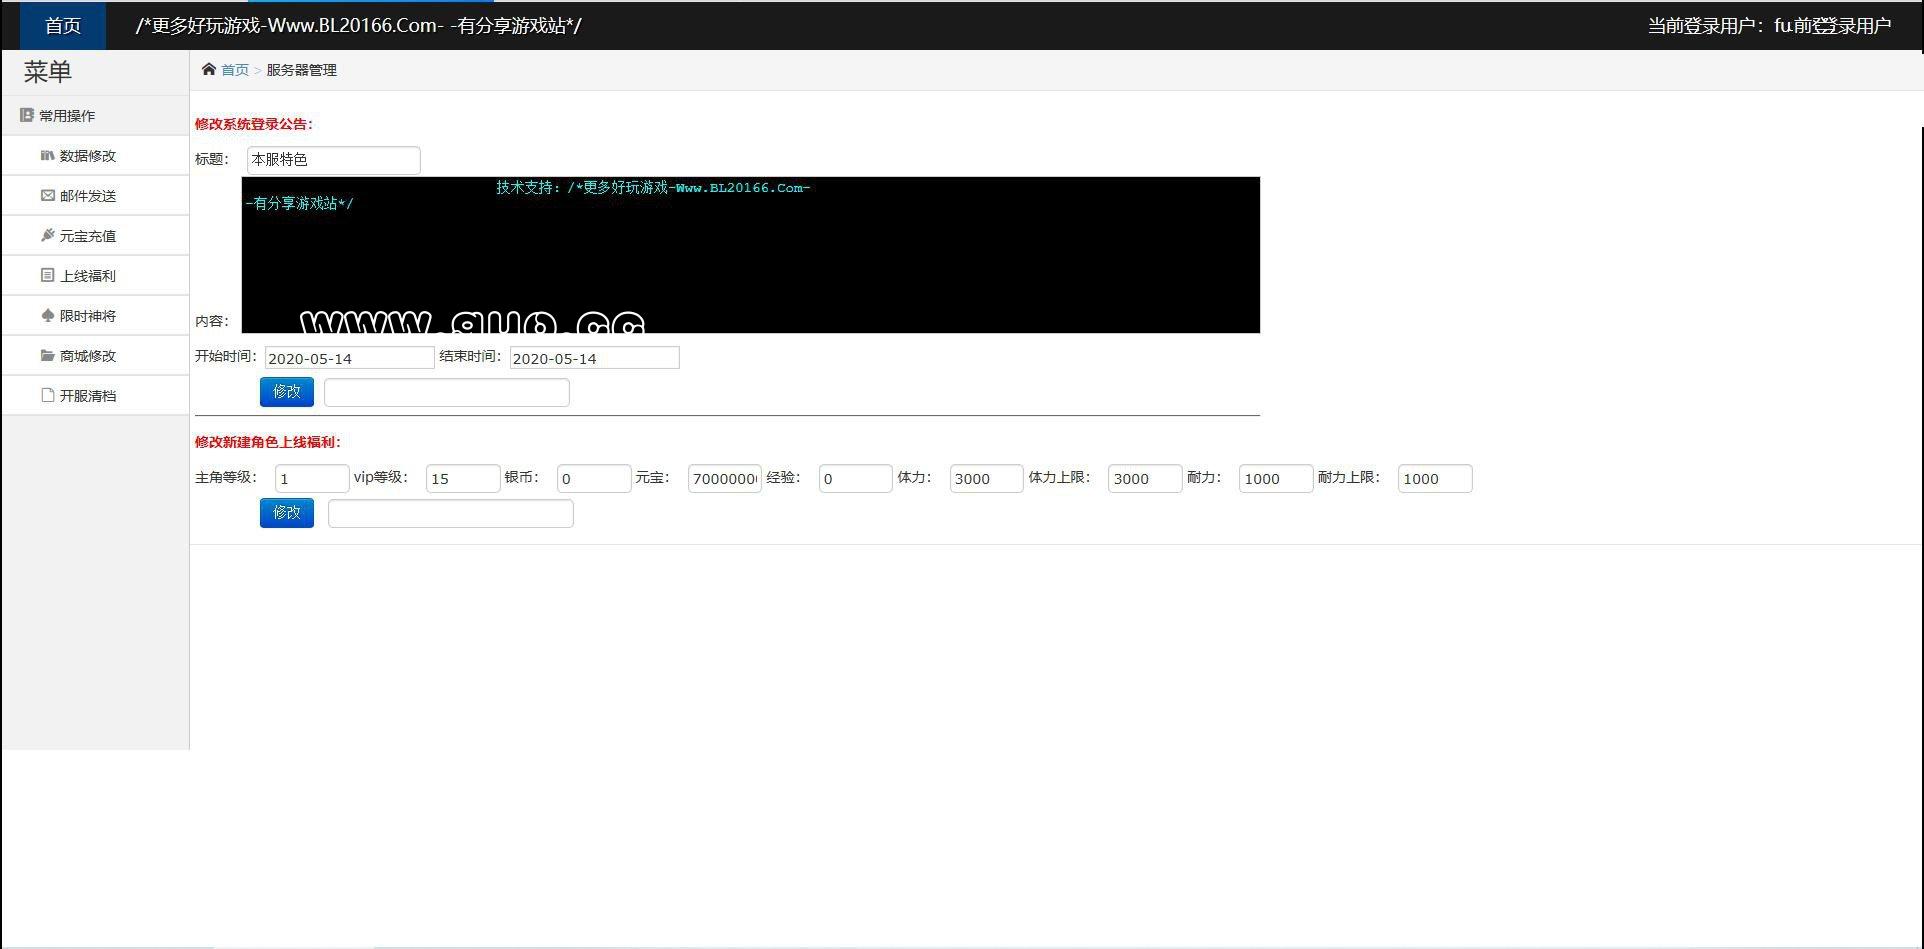
Task: Click the 元宝充值 sidebar icon
Action: click(x=47, y=235)
